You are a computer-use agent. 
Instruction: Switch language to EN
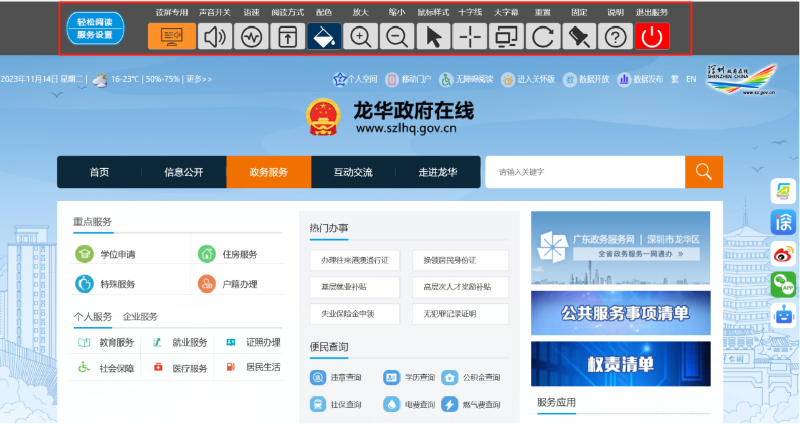(691, 79)
